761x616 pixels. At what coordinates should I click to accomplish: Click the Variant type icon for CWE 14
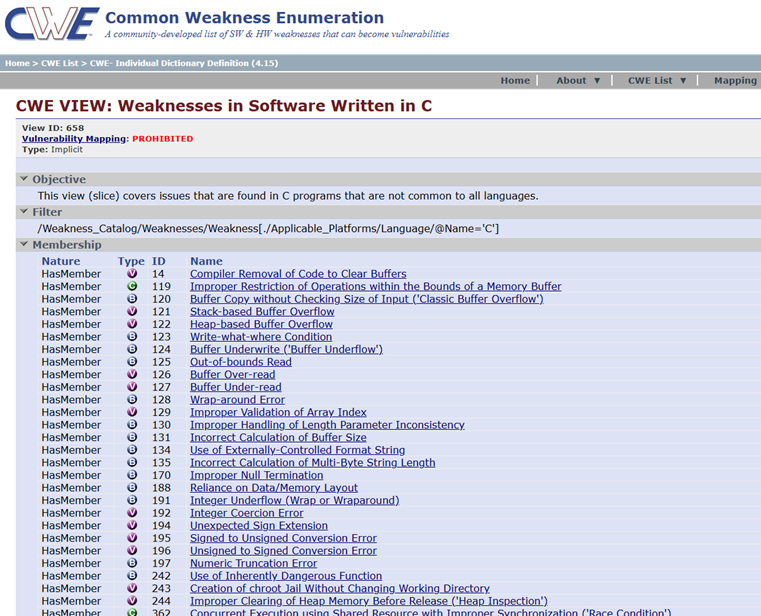132,274
